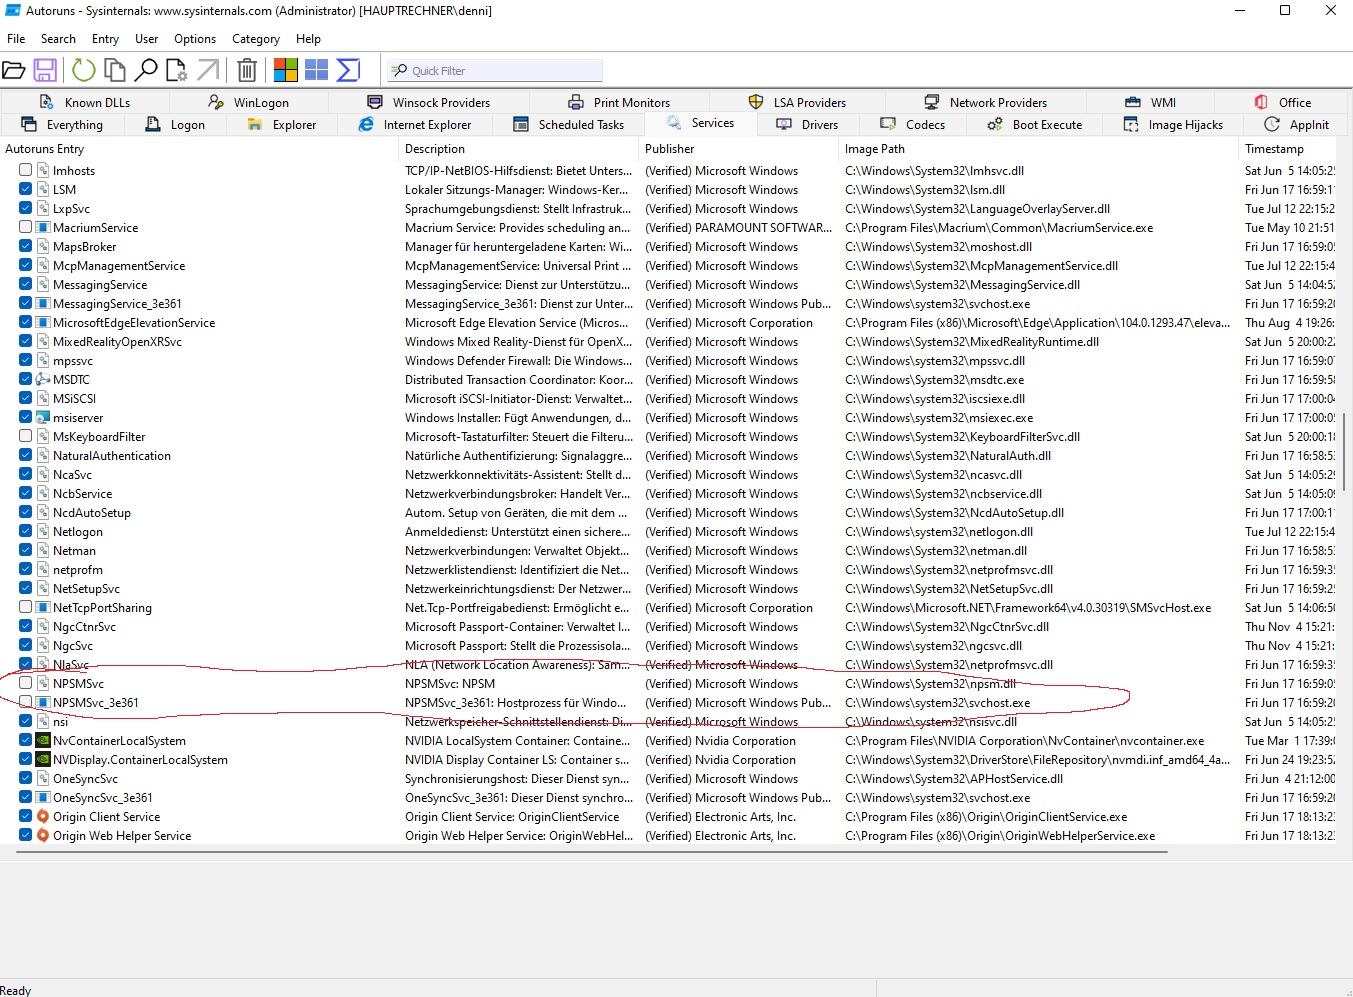This screenshot has height=997, width=1353.
Task: Open the Winsock Providers tab
Action: click(429, 102)
